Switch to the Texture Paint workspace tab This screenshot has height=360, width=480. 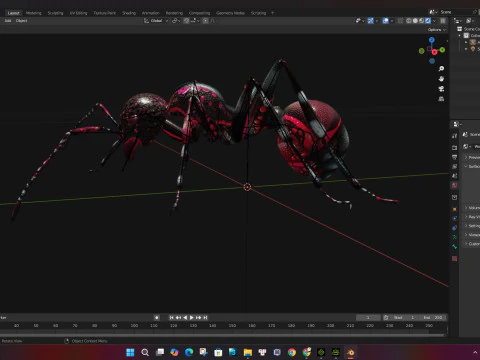pyautogui.click(x=104, y=13)
